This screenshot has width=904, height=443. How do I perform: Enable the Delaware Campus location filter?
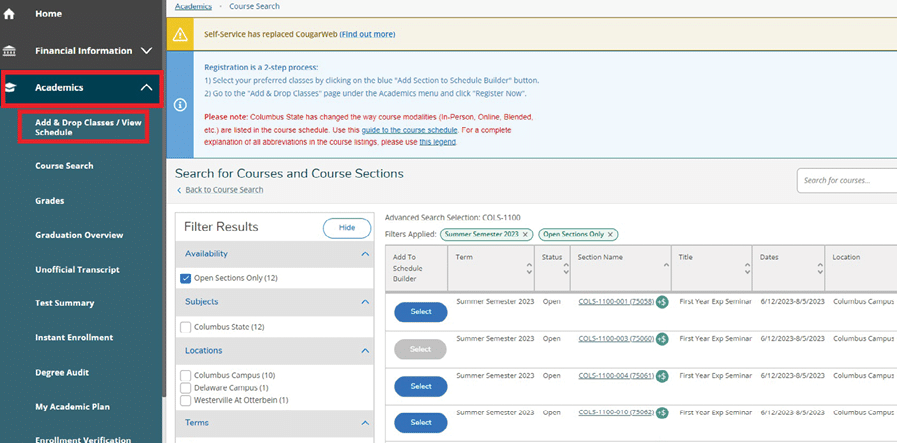pyautogui.click(x=186, y=388)
